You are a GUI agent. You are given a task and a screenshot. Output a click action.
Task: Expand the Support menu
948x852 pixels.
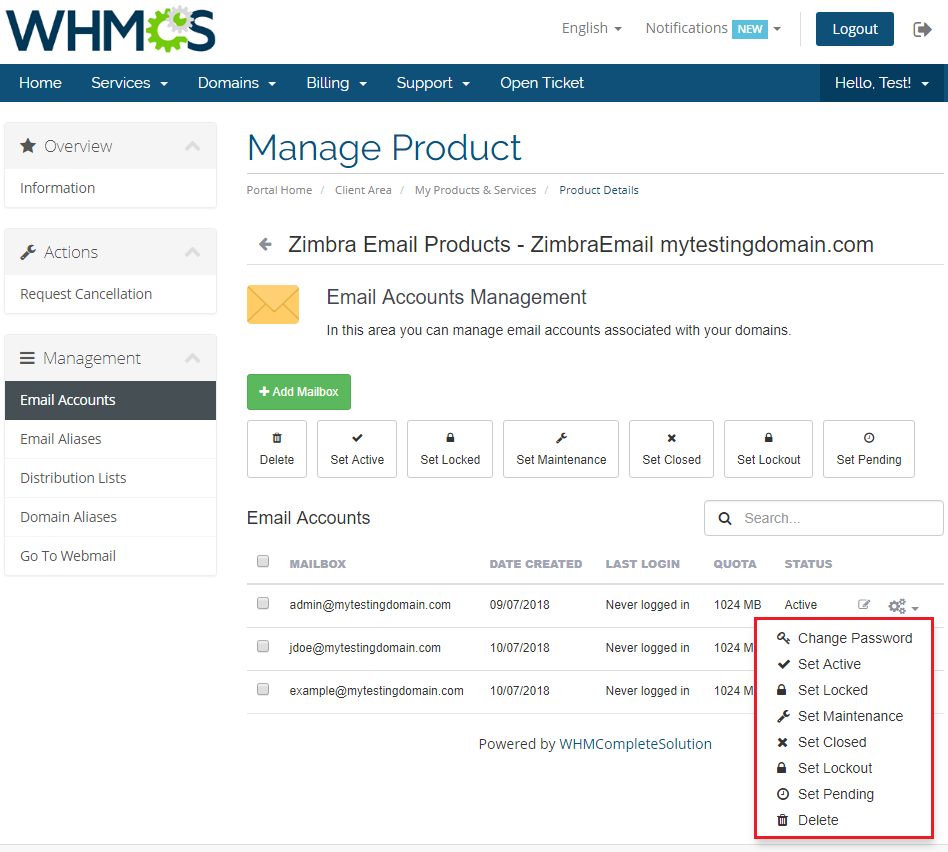click(x=433, y=83)
